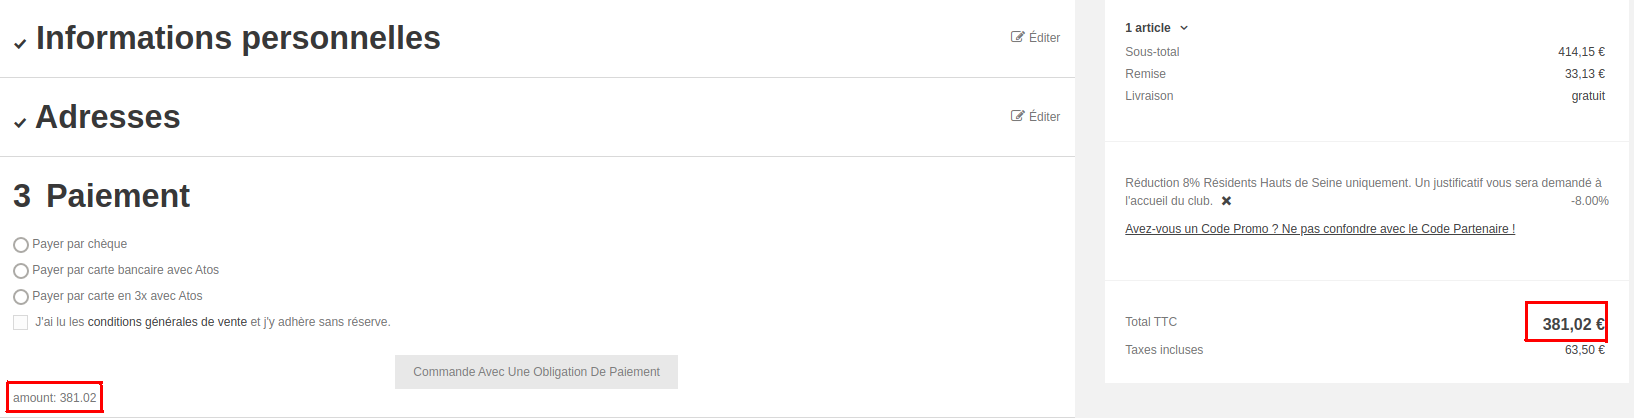Select Payer par chèque option
Image resolution: width=1634 pixels, height=418 pixels.
pos(21,245)
